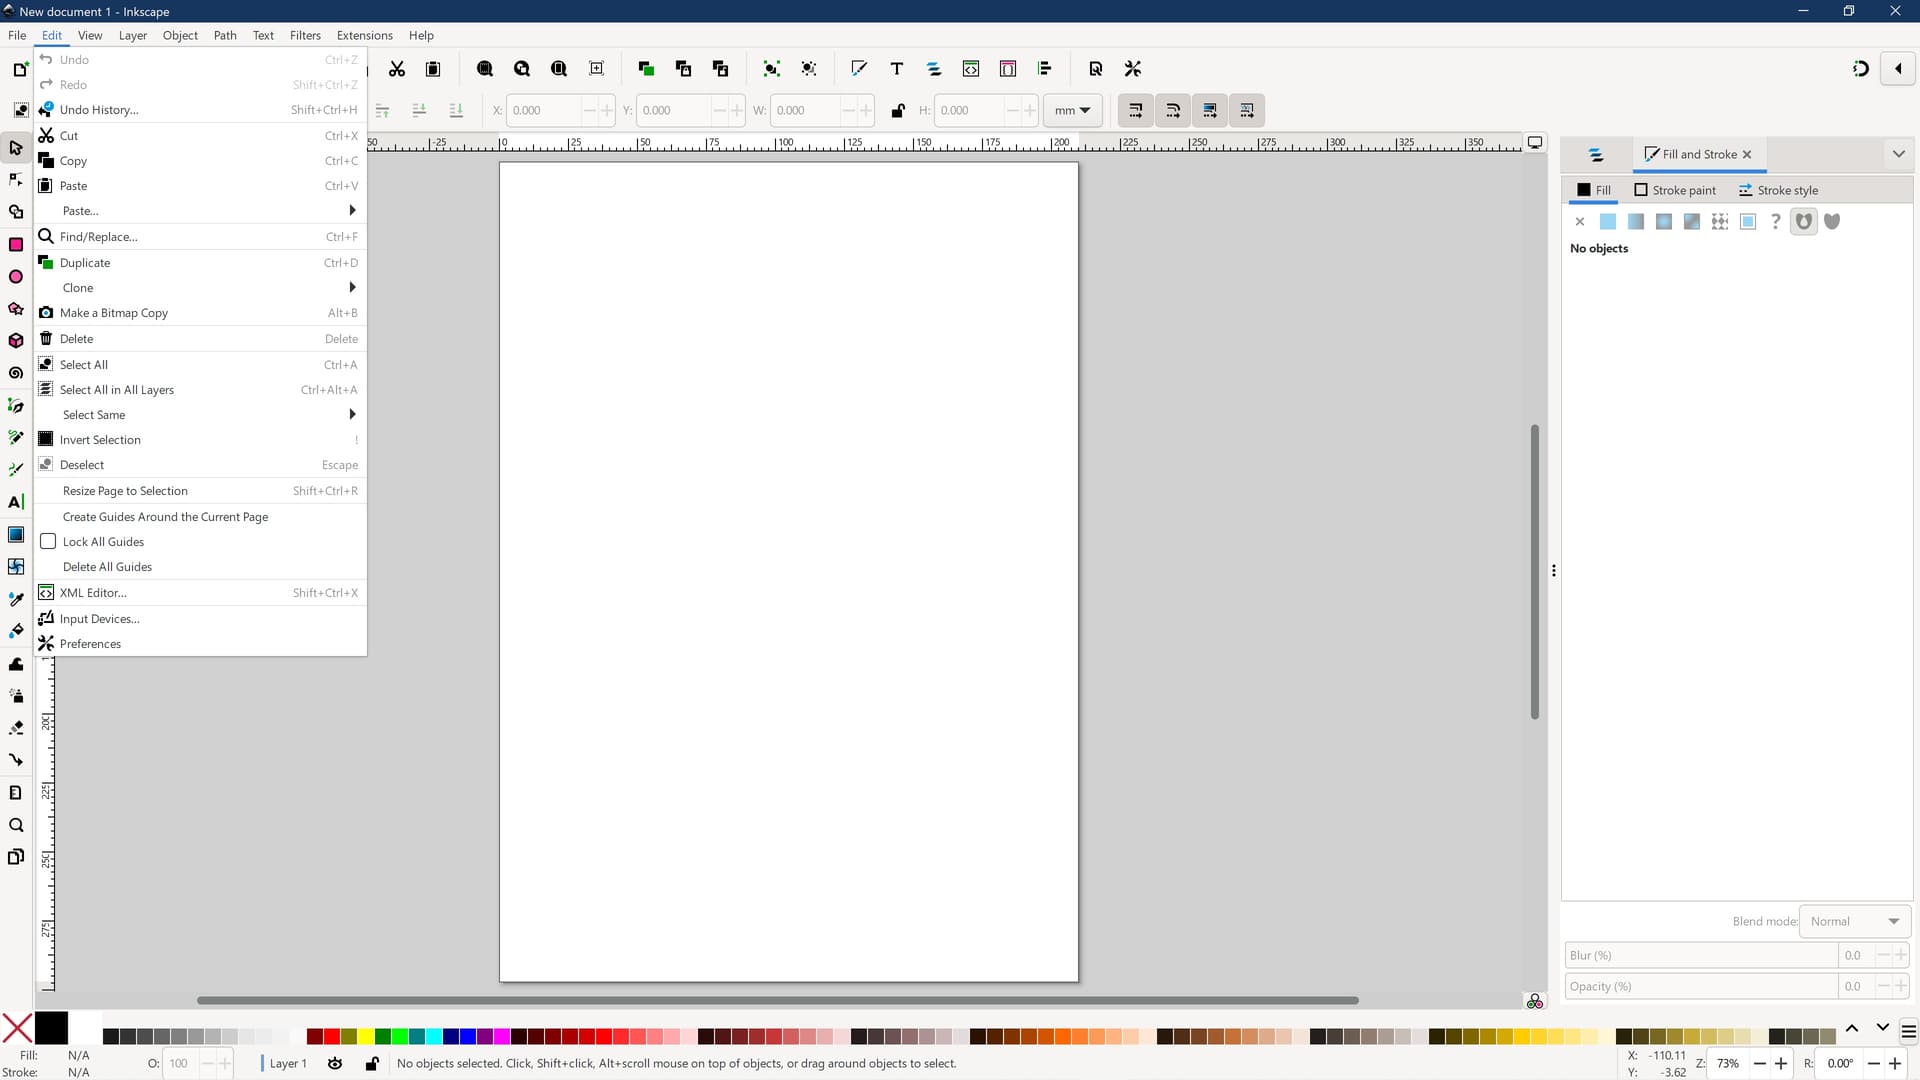This screenshot has height=1080, width=1920.
Task: Switch to the Stroke paint tab
Action: pos(1675,190)
